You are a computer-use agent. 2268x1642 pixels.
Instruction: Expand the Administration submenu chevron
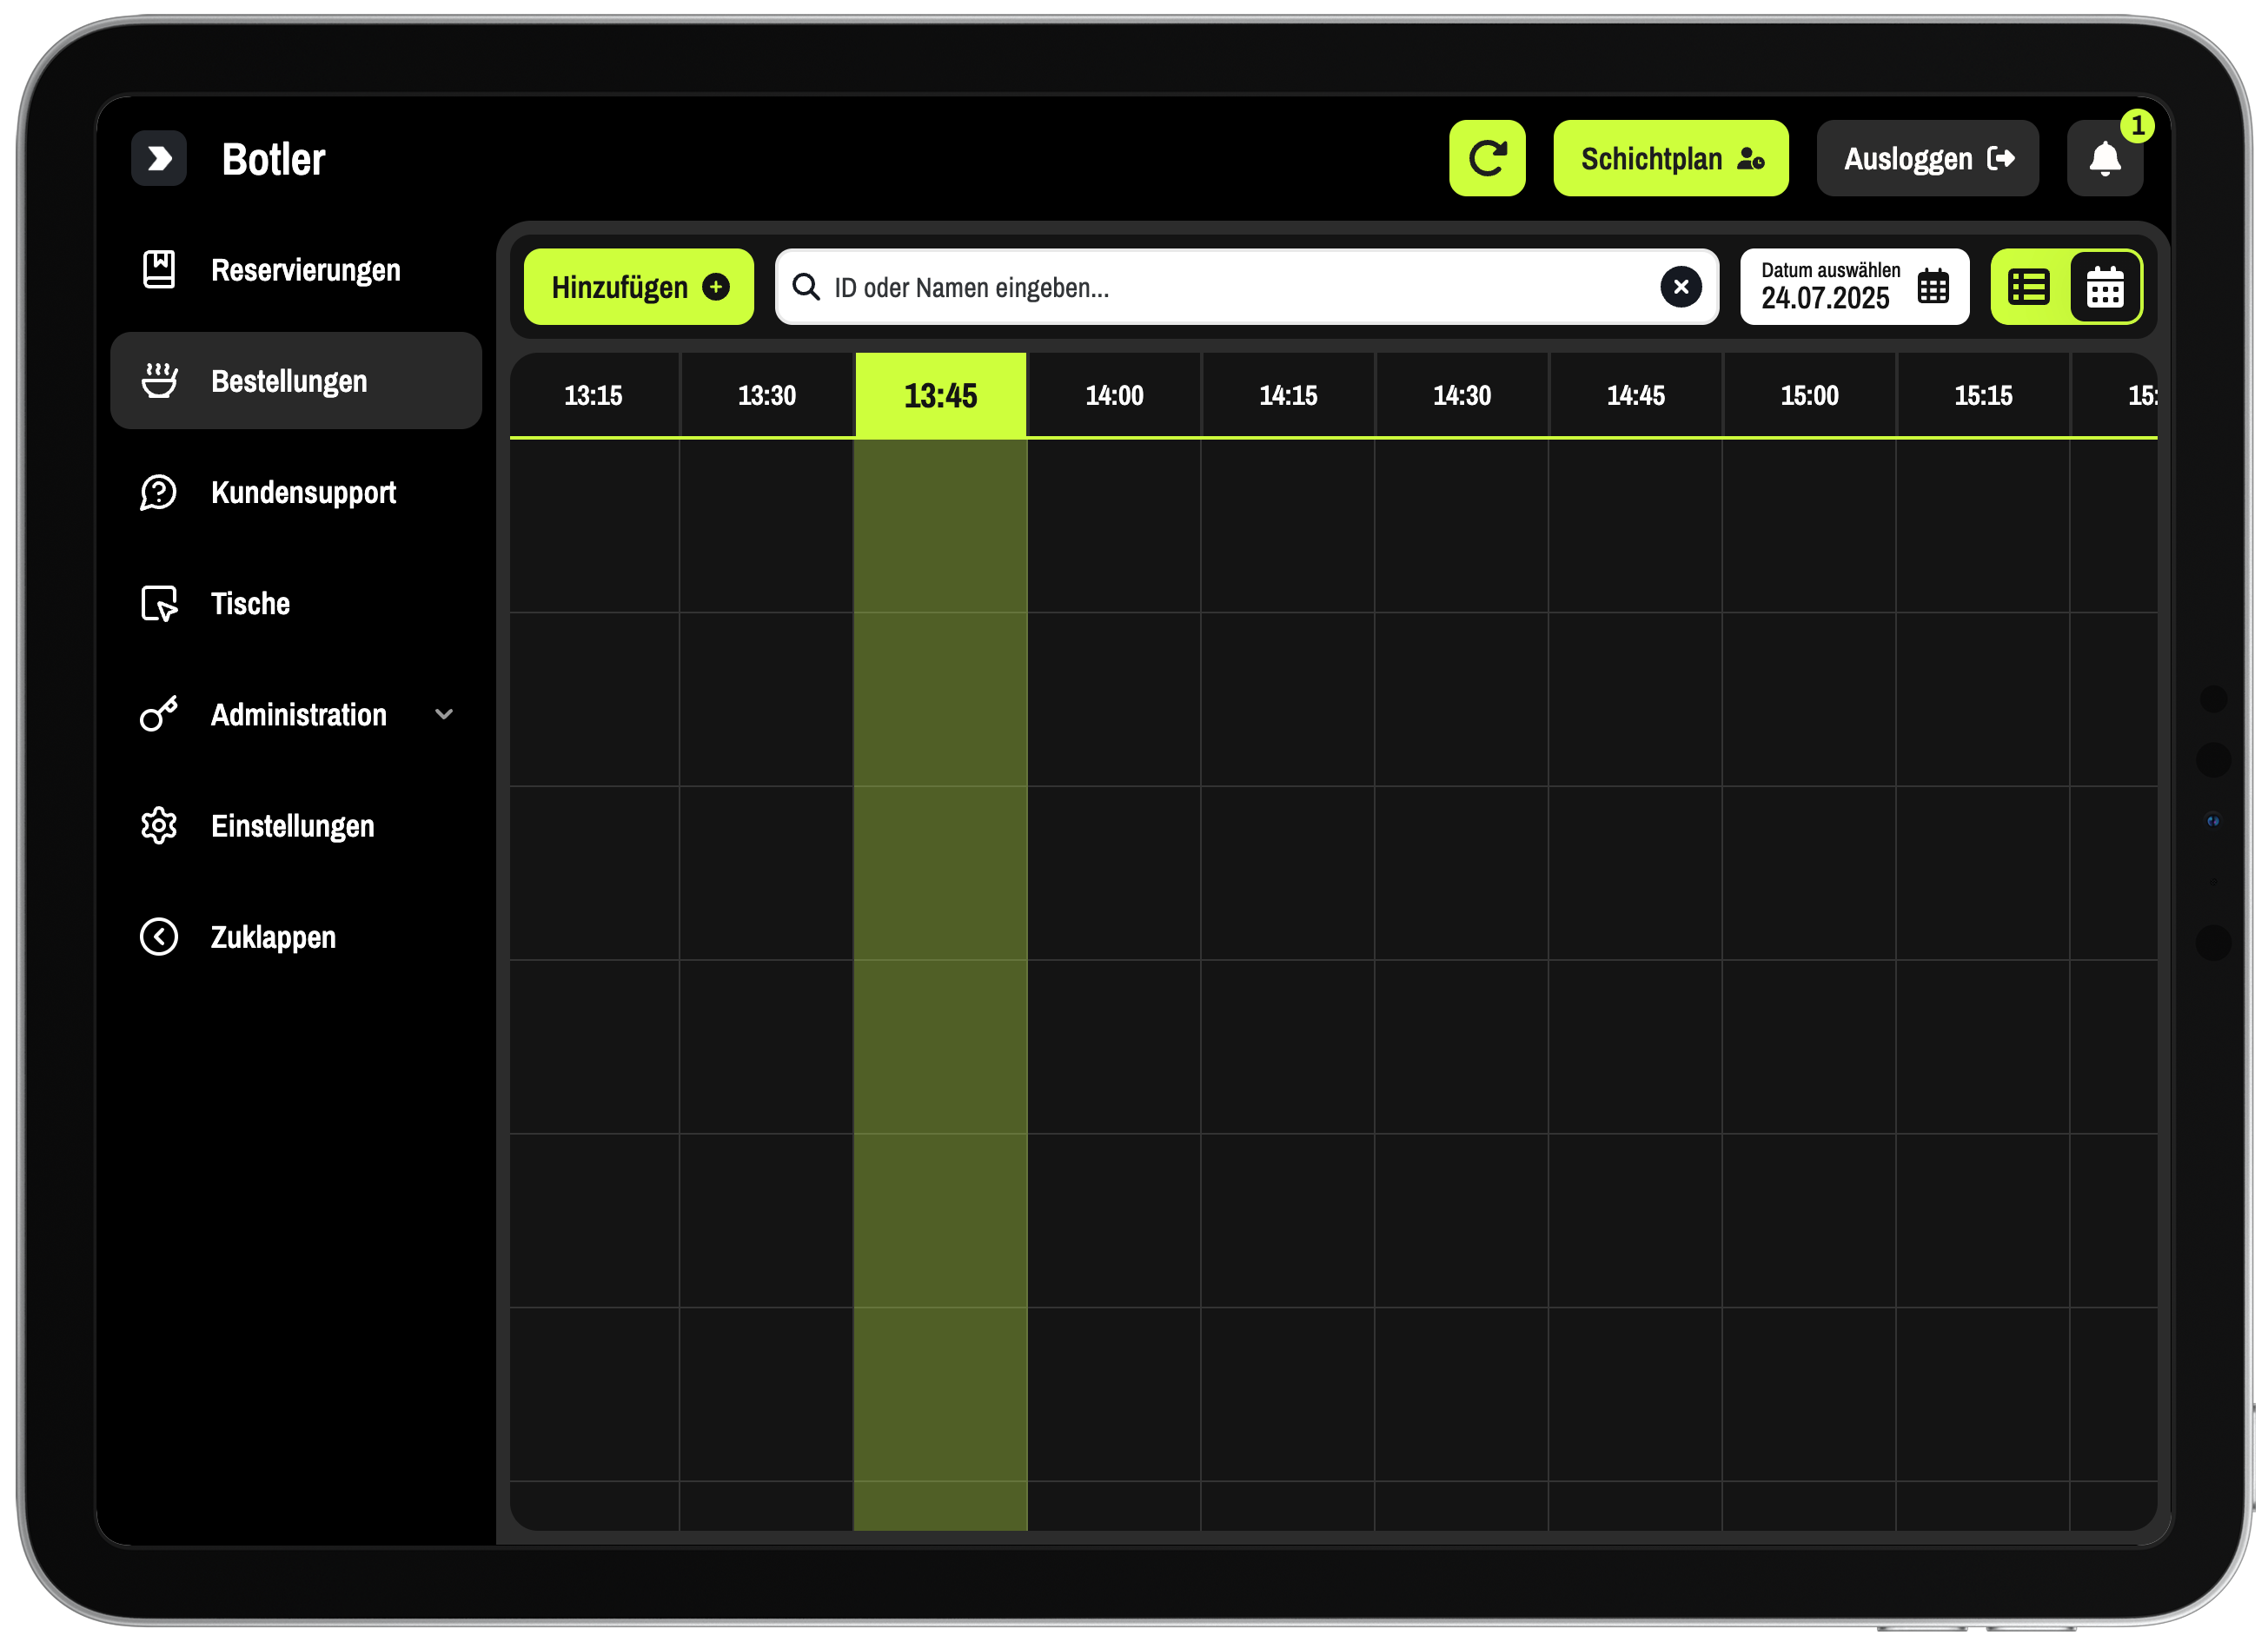click(x=444, y=714)
